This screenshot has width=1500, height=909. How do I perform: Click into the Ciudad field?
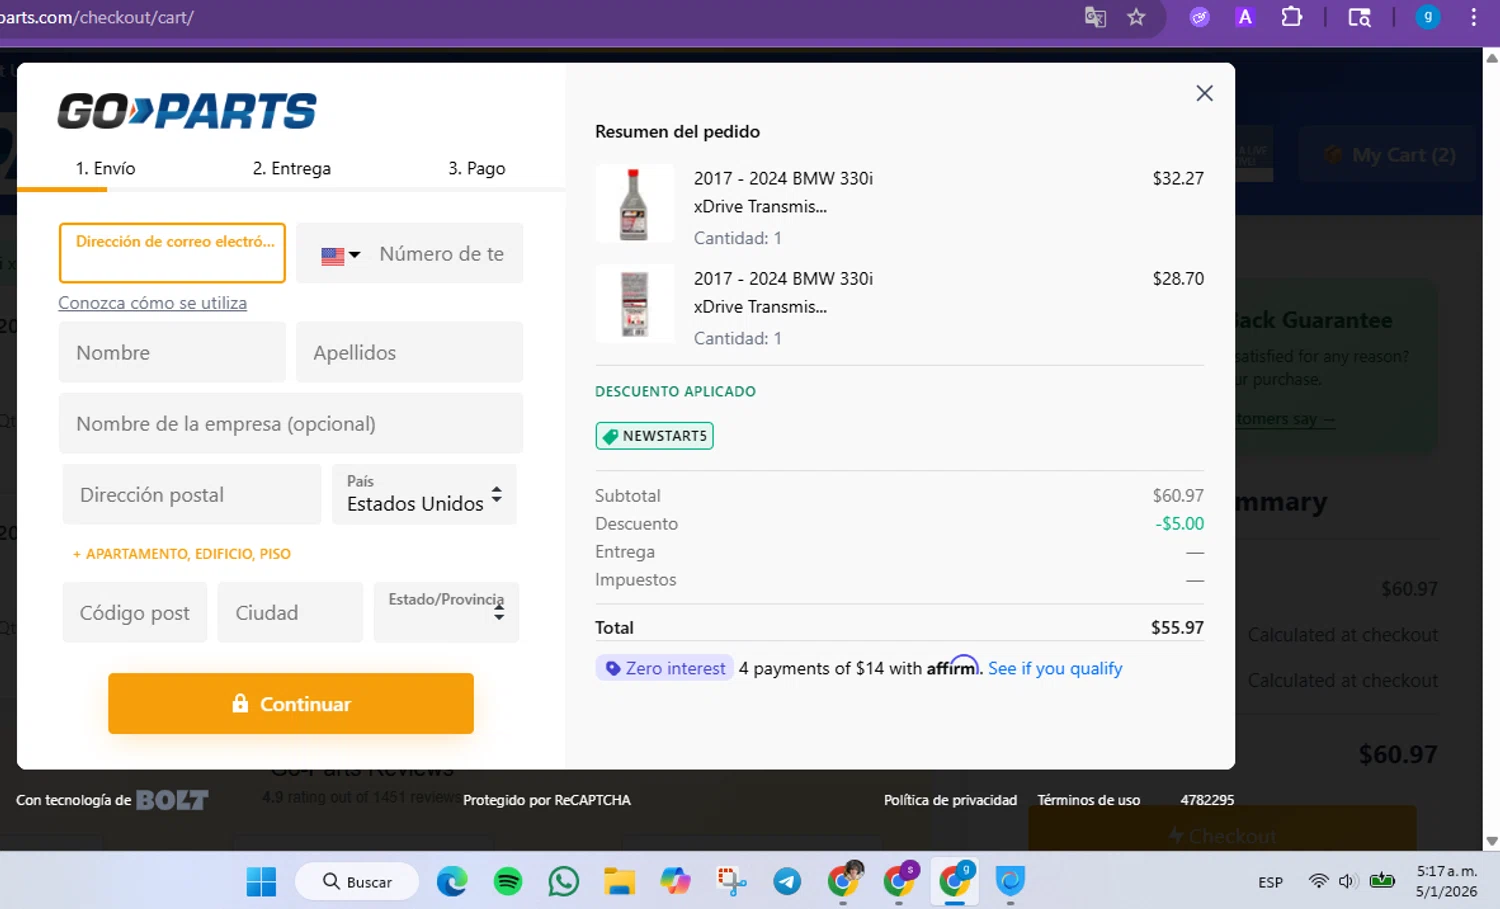[290, 612]
